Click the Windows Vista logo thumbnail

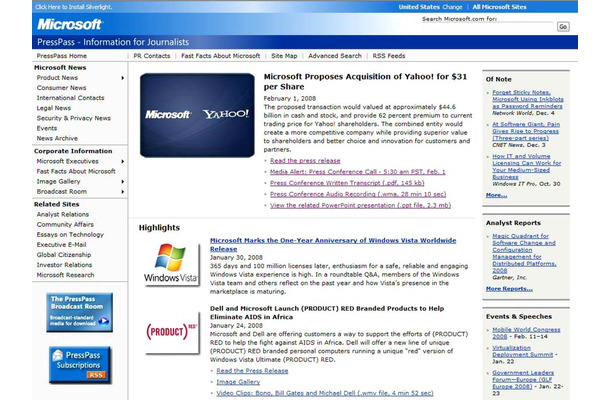pos(171,265)
